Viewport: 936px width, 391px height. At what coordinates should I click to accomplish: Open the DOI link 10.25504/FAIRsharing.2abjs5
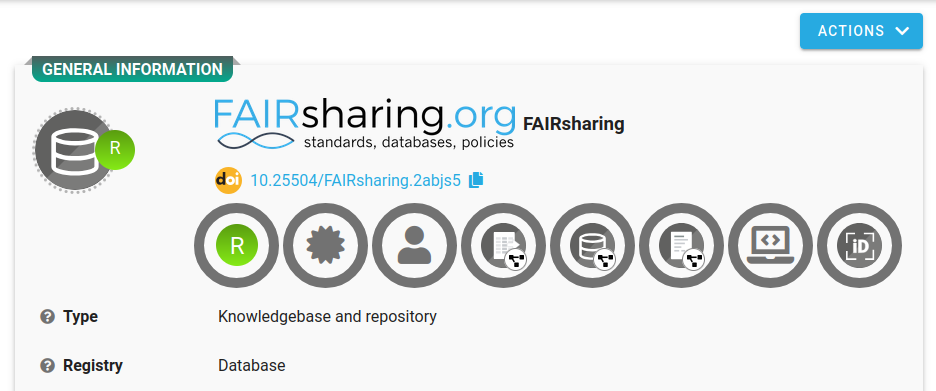coord(356,180)
